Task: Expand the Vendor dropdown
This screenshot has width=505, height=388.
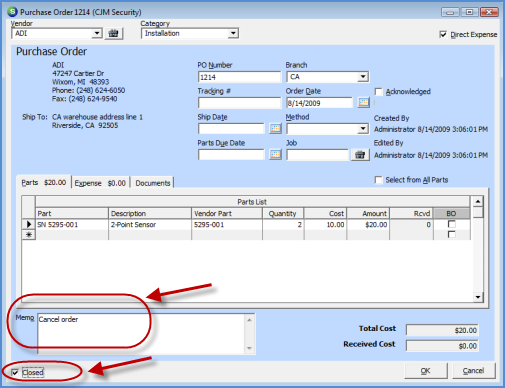Action: coord(97,33)
